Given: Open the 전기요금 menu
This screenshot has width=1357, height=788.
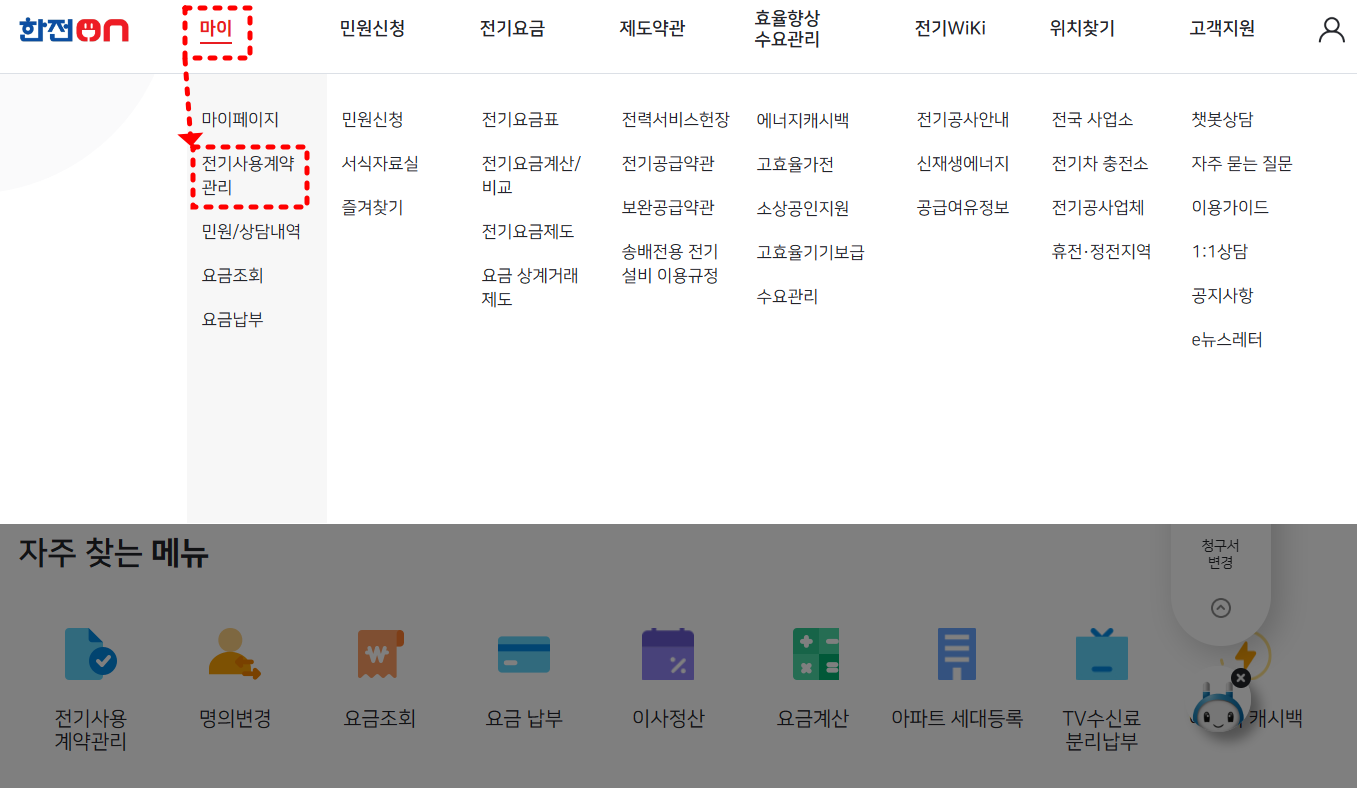Looking at the screenshot, I should (x=513, y=28).
